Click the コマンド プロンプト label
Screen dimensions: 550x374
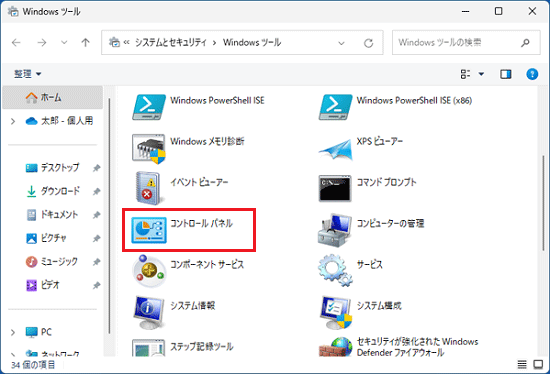click(386, 182)
